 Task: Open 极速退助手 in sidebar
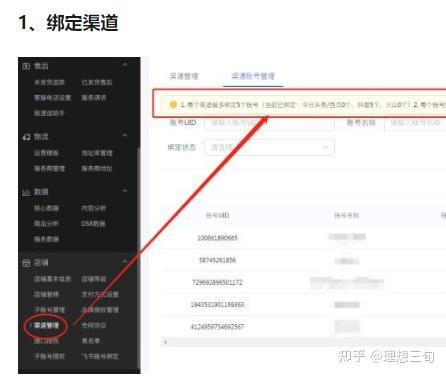click(x=49, y=113)
